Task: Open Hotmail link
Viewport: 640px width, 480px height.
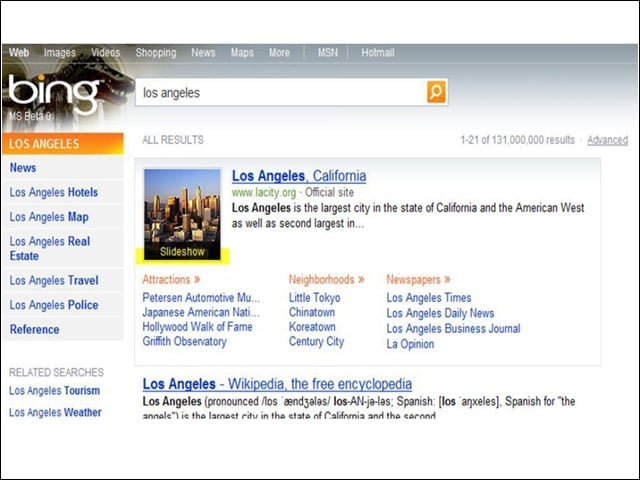Action: (378, 53)
